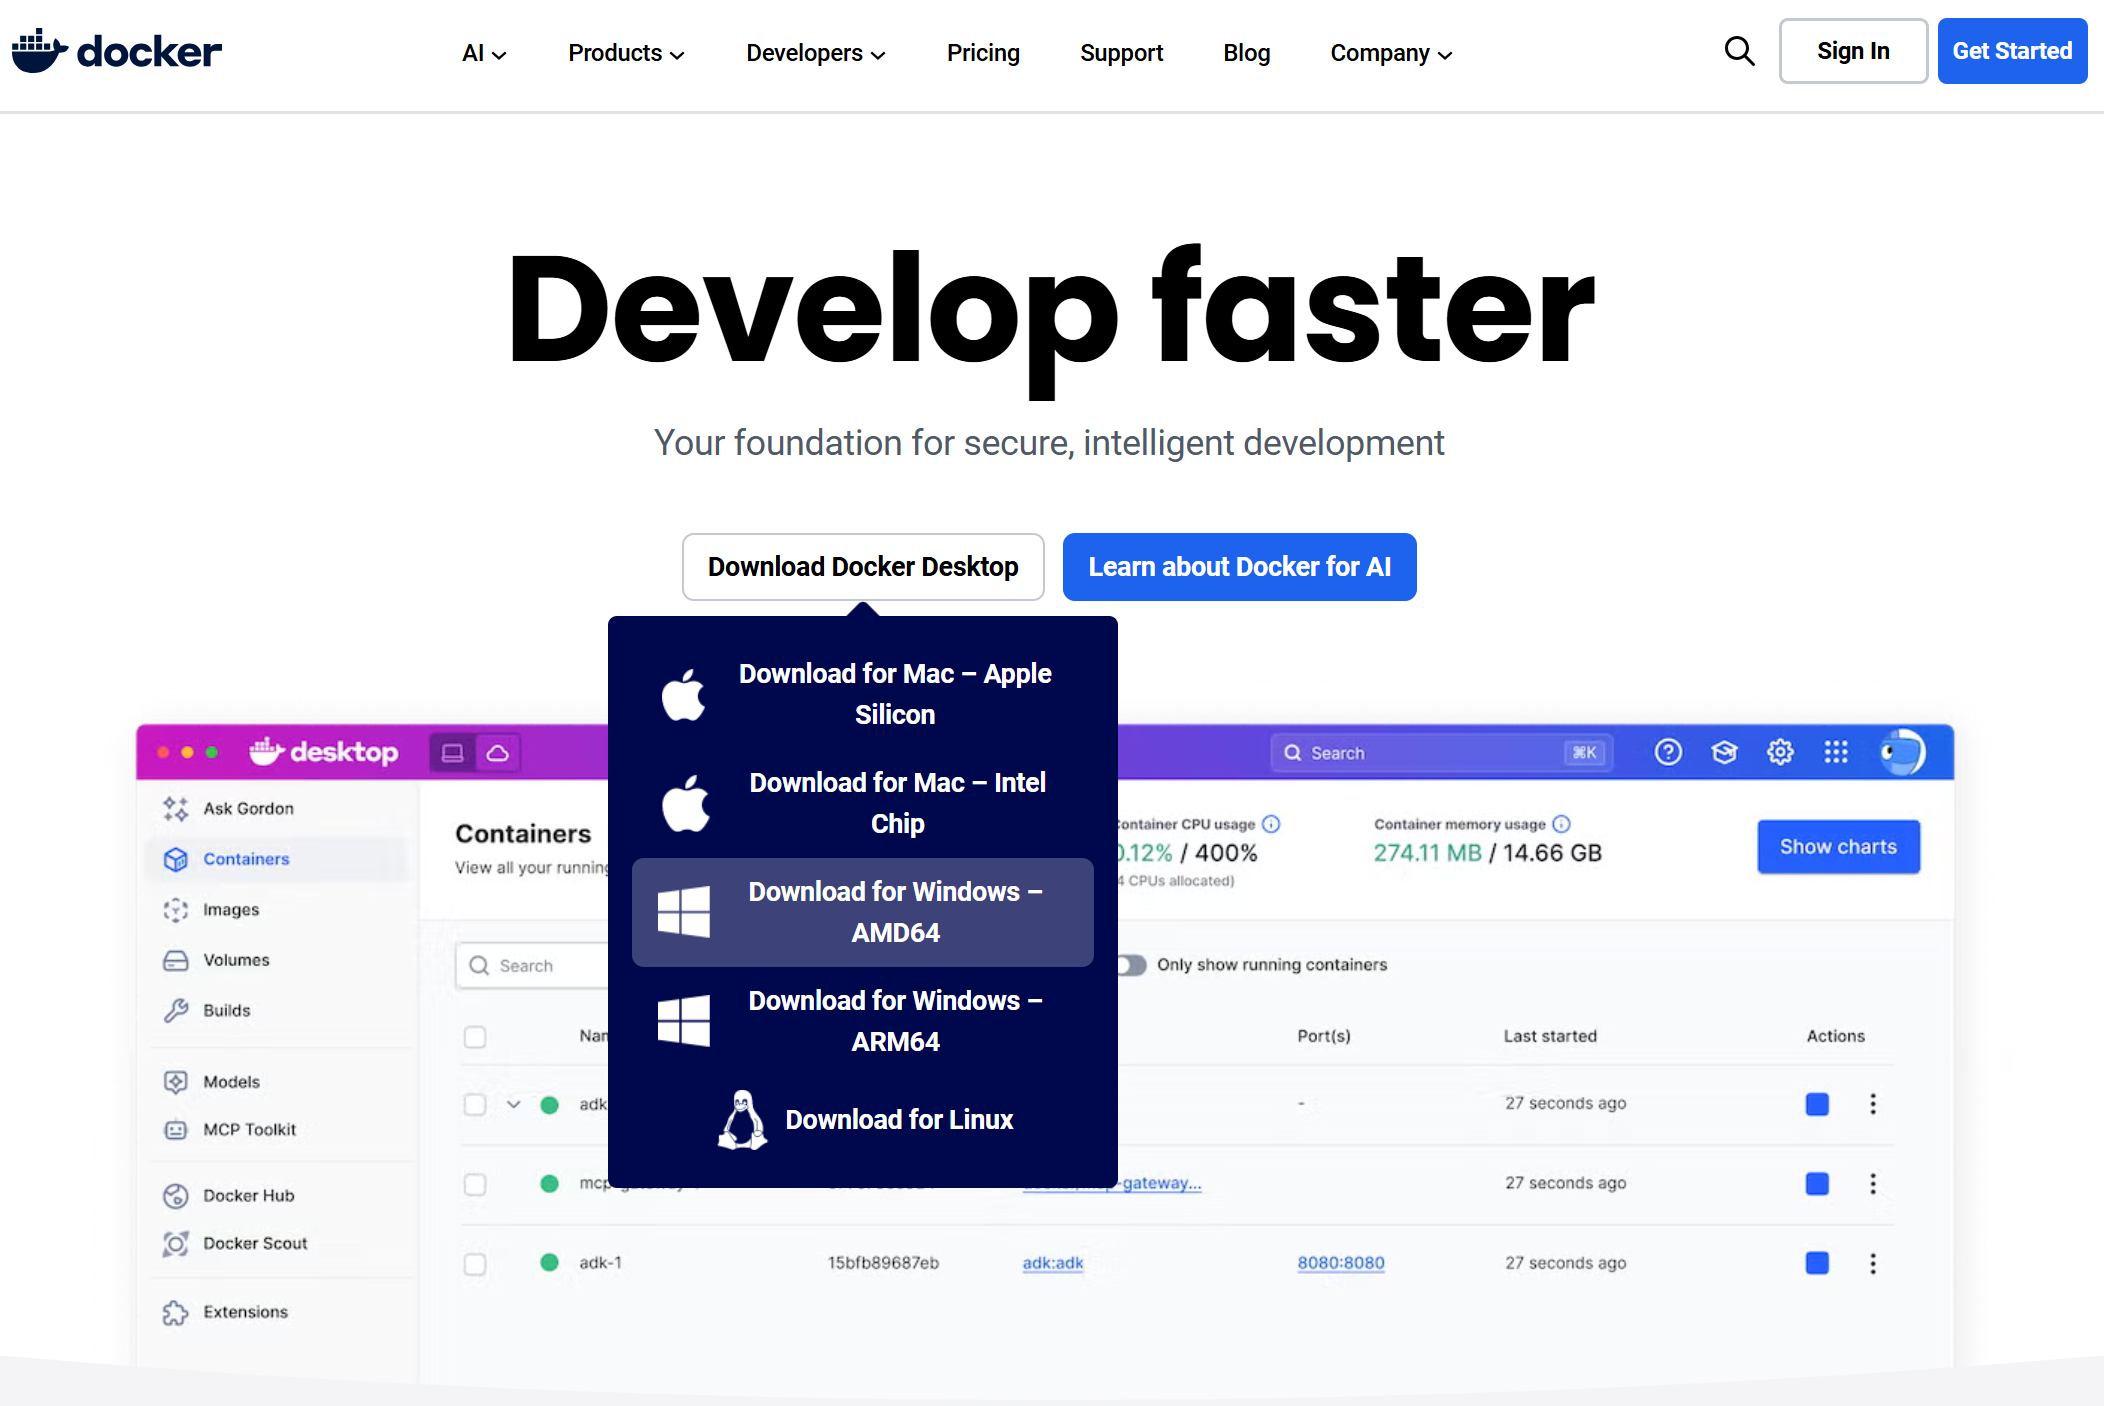Check the adk group row checkbox
2104x1406 pixels.
click(475, 1105)
